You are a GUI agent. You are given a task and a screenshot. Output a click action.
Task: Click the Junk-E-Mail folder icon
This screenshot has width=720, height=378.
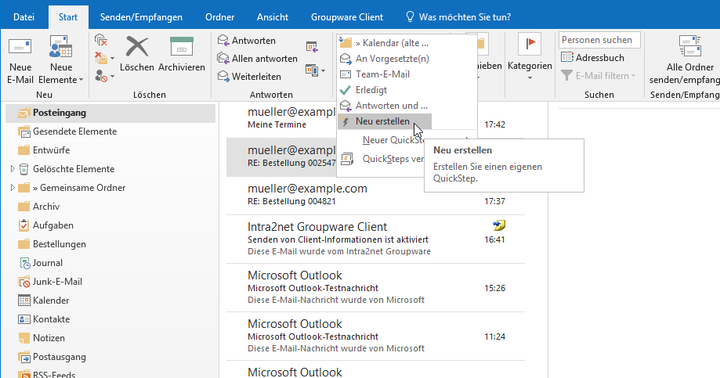tap(24, 282)
